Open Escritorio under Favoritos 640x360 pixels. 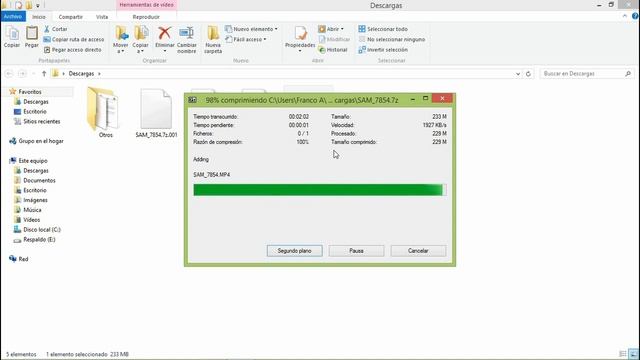pyautogui.click(x=35, y=111)
